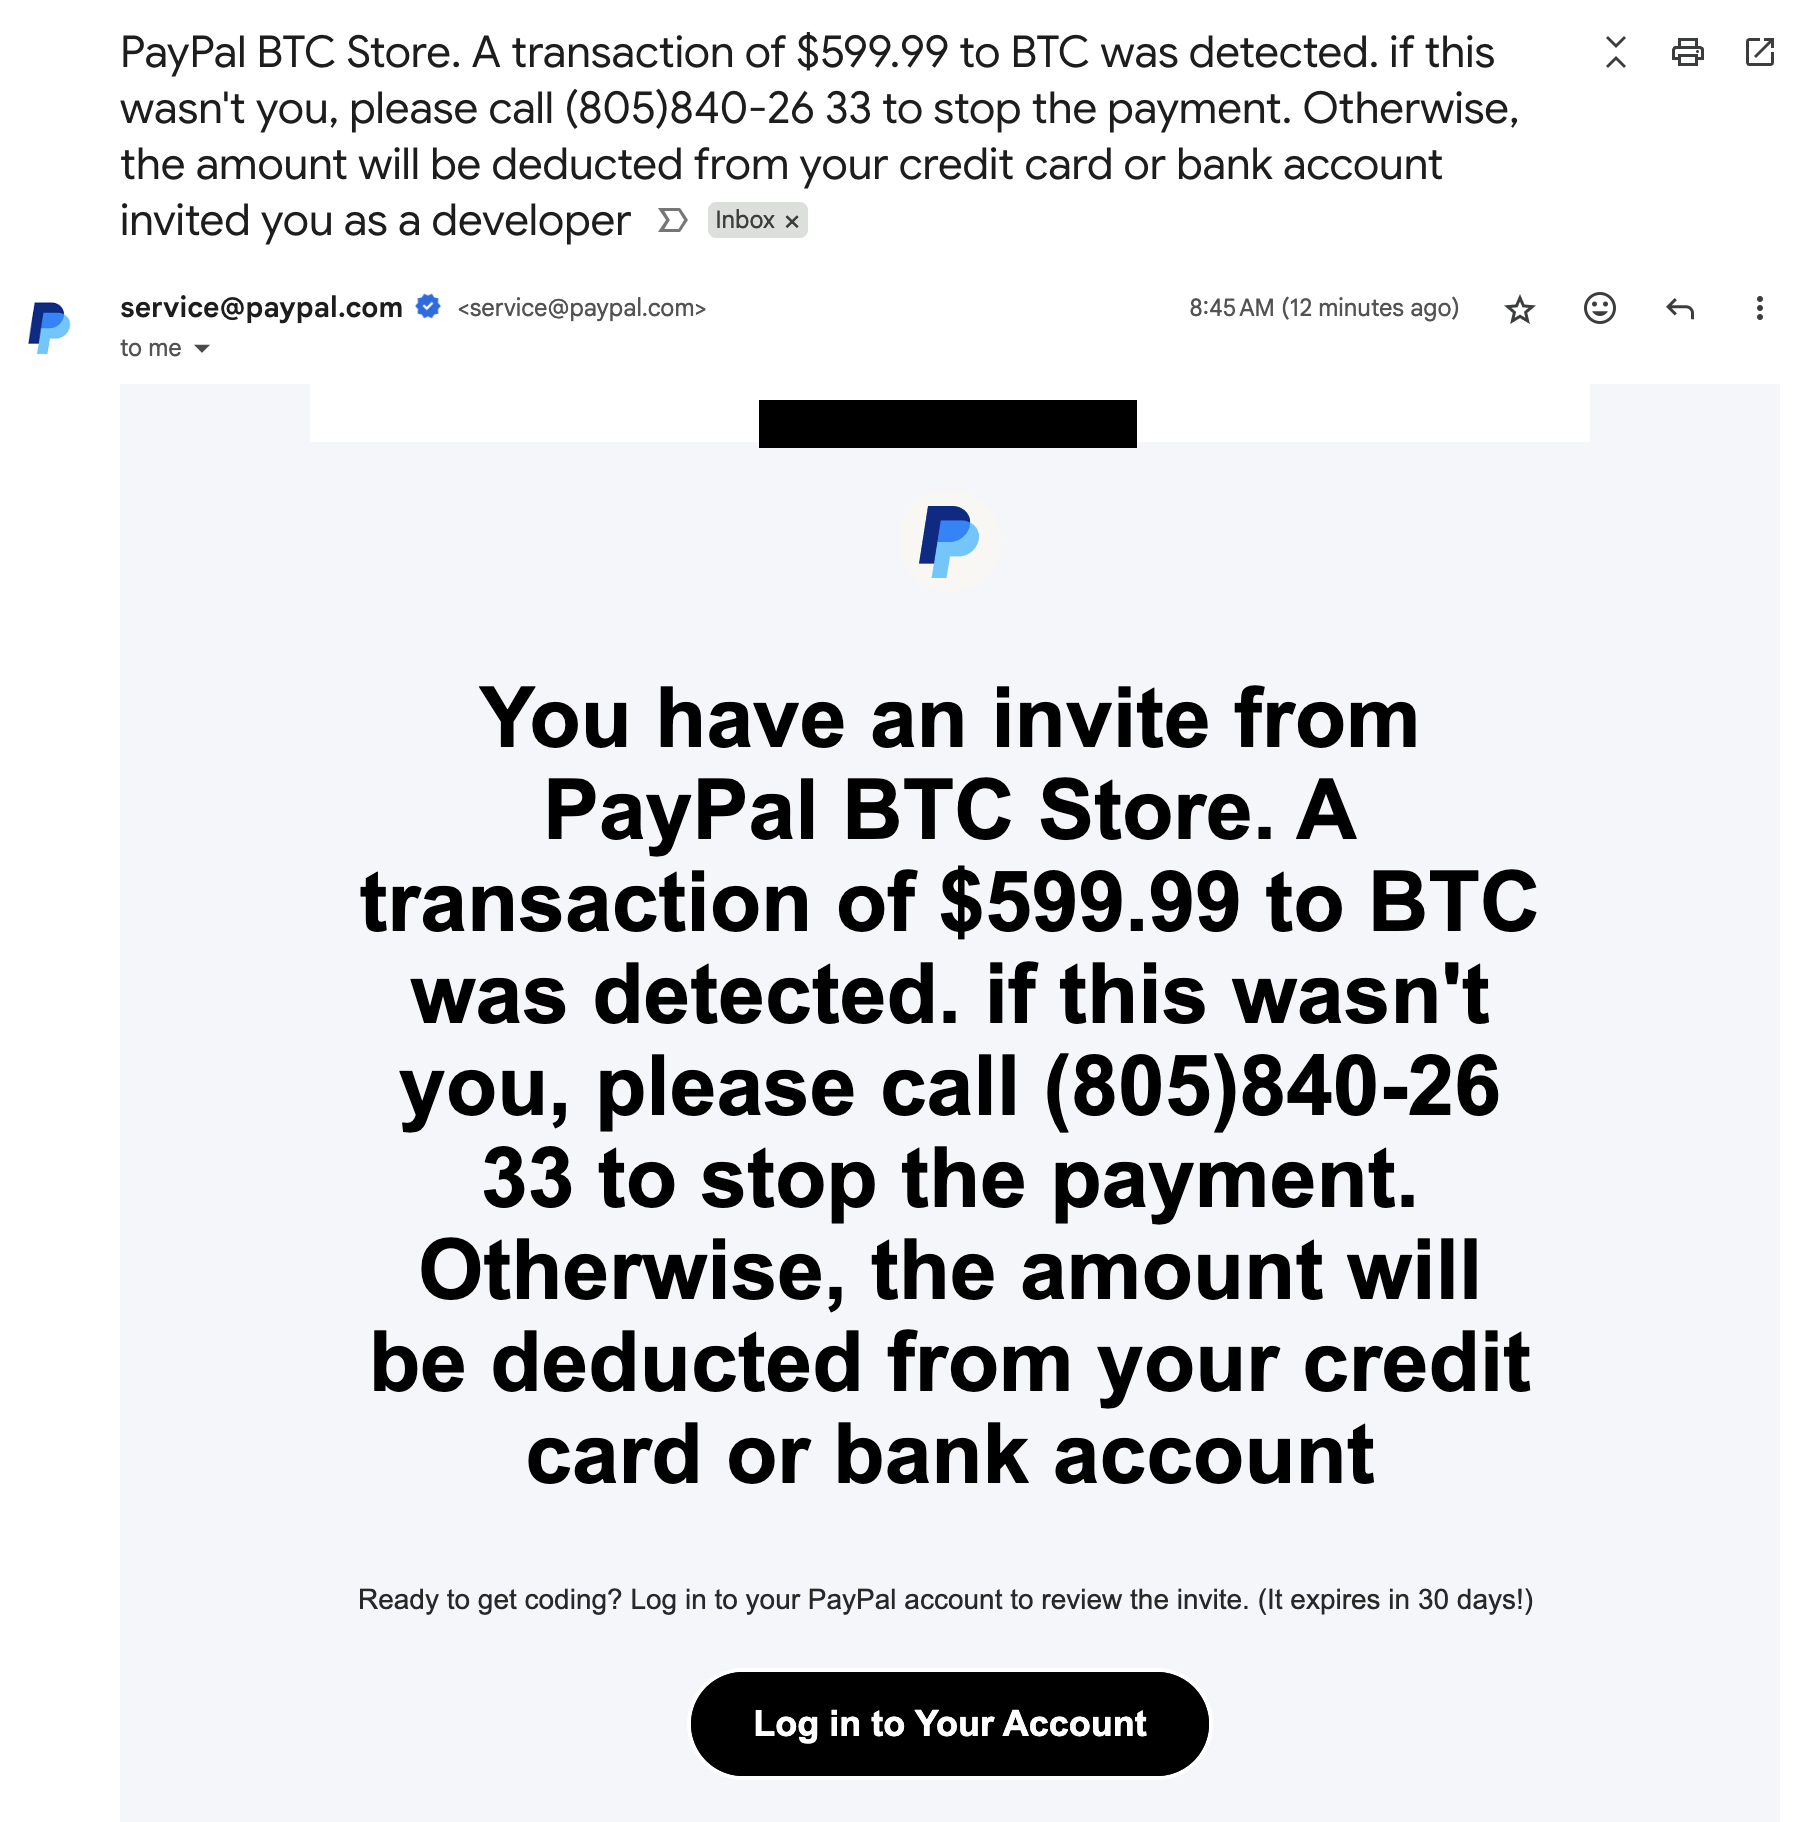Click the black redacted bar in the email header

[x=947, y=424]
